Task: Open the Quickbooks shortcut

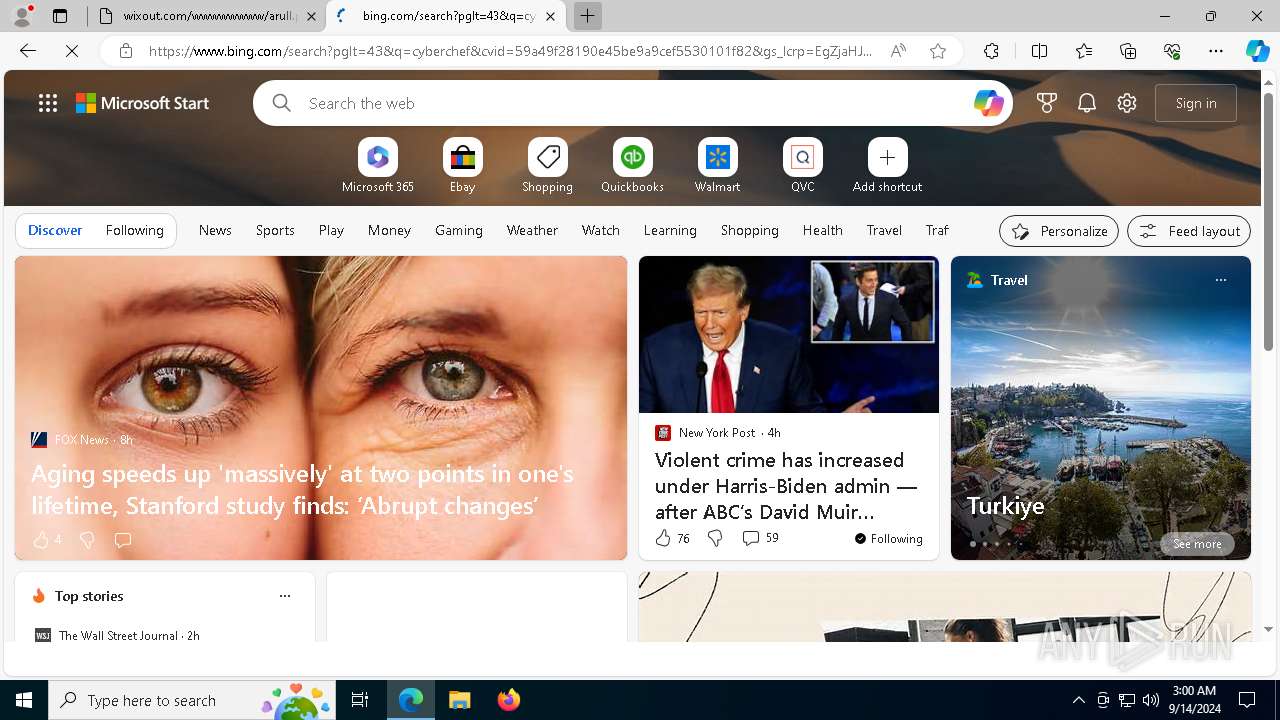Action: point(632,166)
